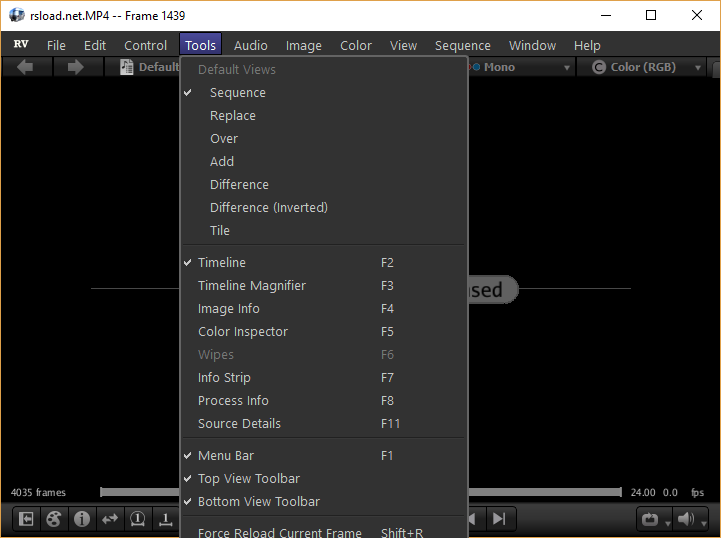Image resolution: width=721 pixels, height=538 pixels.
Task: Open the Edit menu
Action: 95,46
